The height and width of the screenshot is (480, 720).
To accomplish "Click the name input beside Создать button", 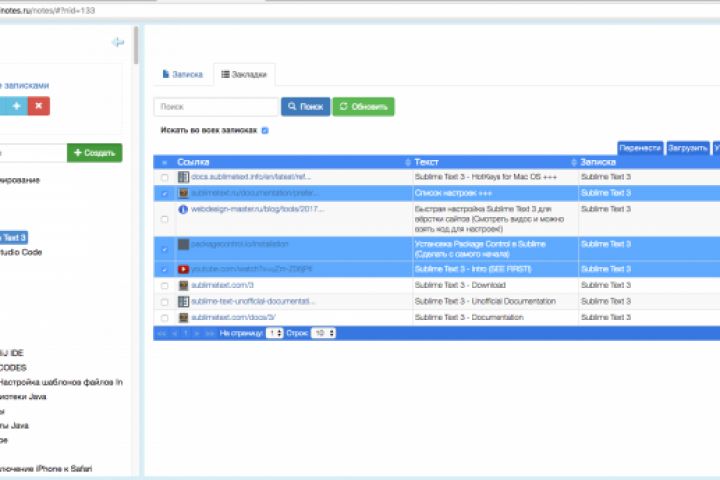I will pyautogui.click(x=33, y=153).
